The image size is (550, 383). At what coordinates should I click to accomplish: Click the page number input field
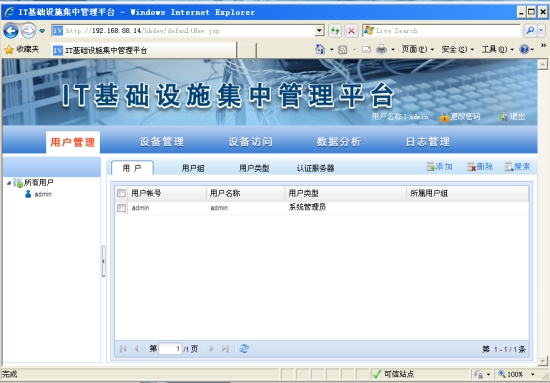pyautogui.click(x=170, y=349)
